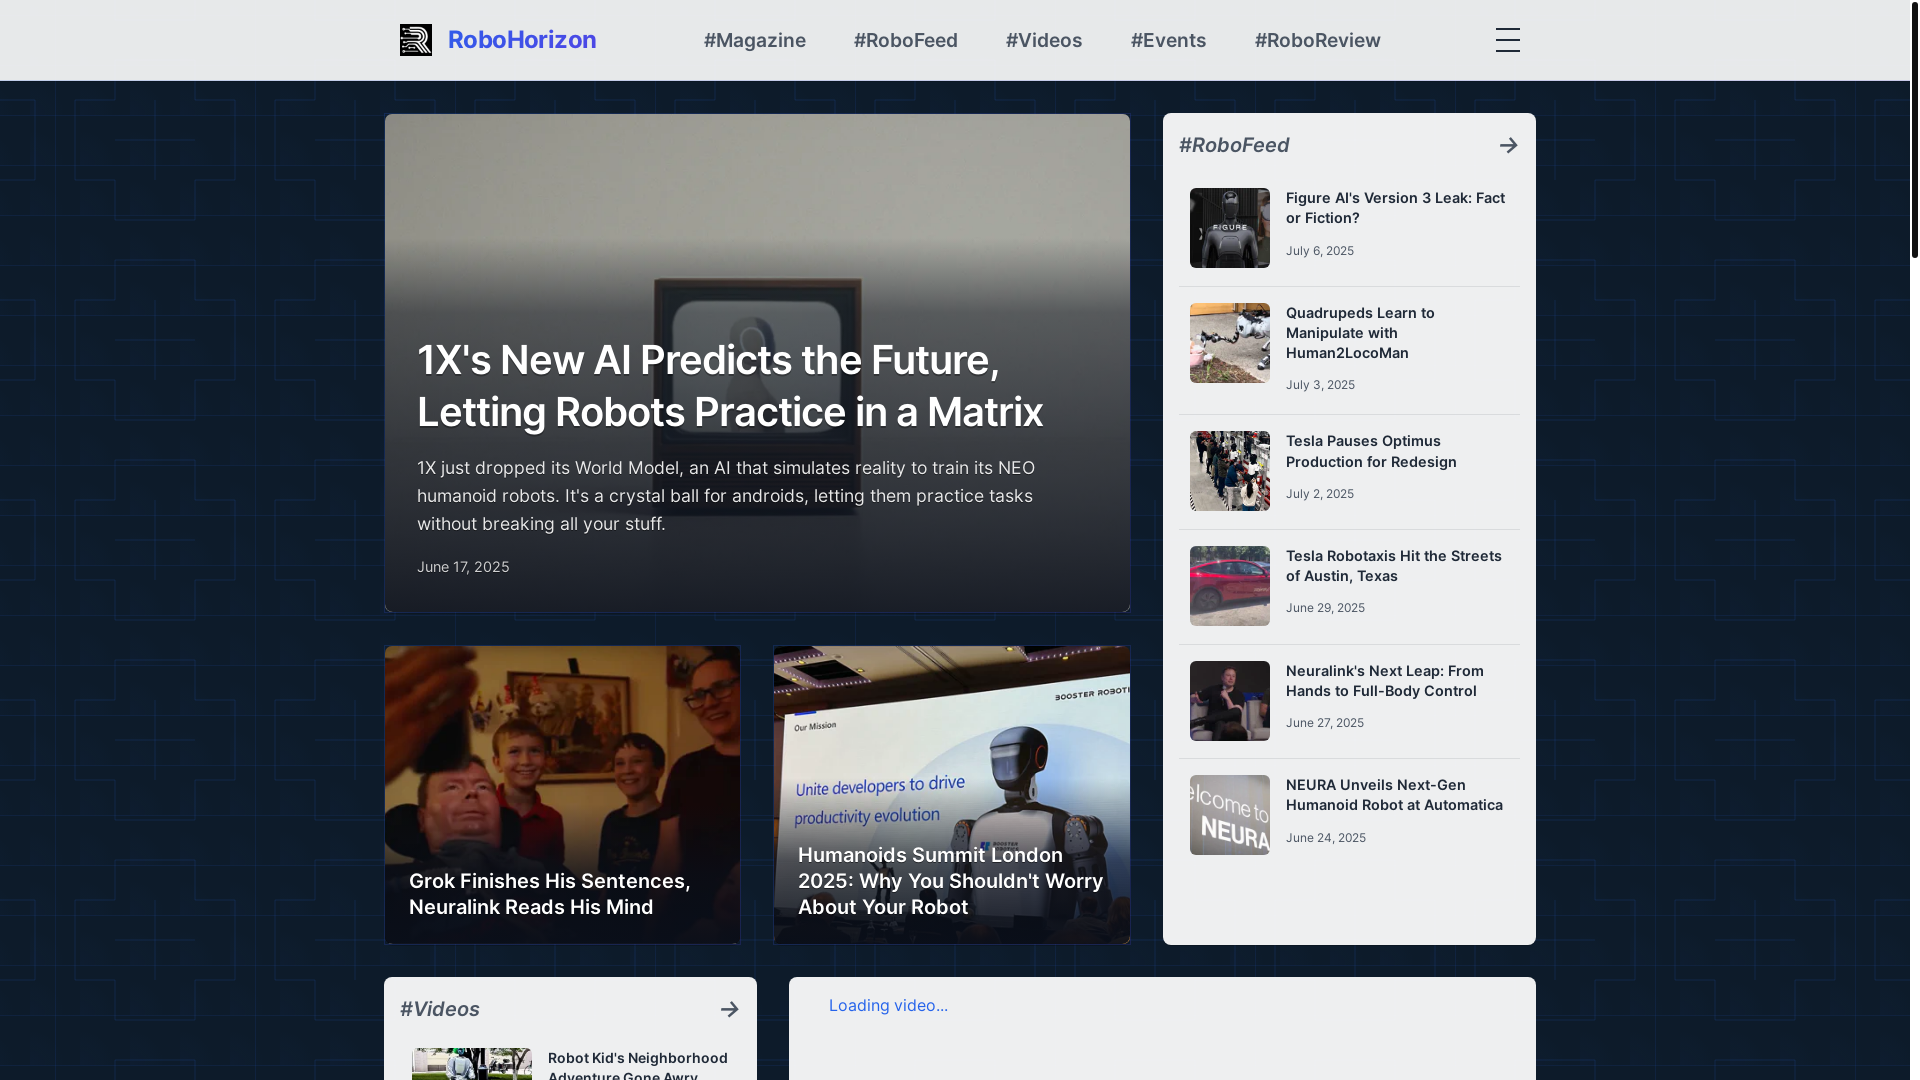Viewport: 1920px width, 1080px height.
Task: Click the Neuralink article thumbnail
Action: [x=1230, y=701]
